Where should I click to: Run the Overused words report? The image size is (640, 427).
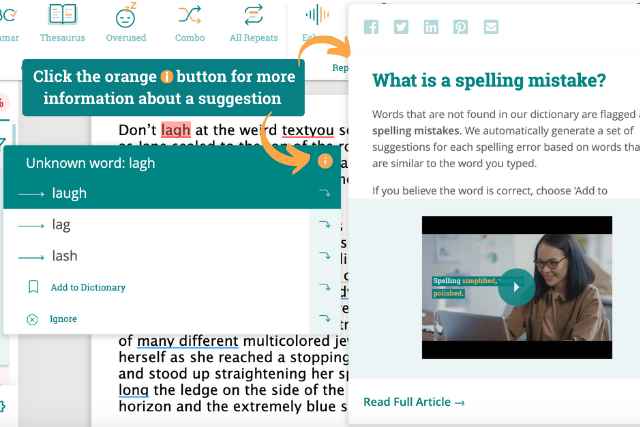126,23
